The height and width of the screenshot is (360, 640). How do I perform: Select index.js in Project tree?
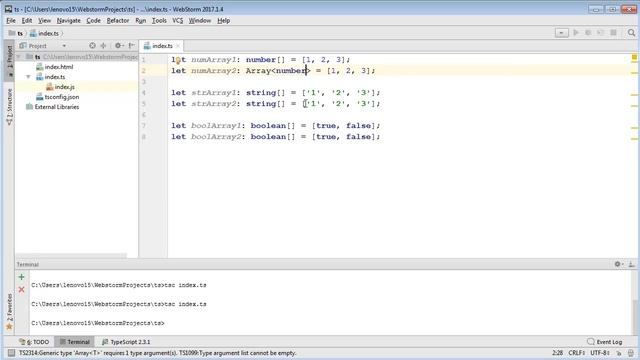point(60,87)
